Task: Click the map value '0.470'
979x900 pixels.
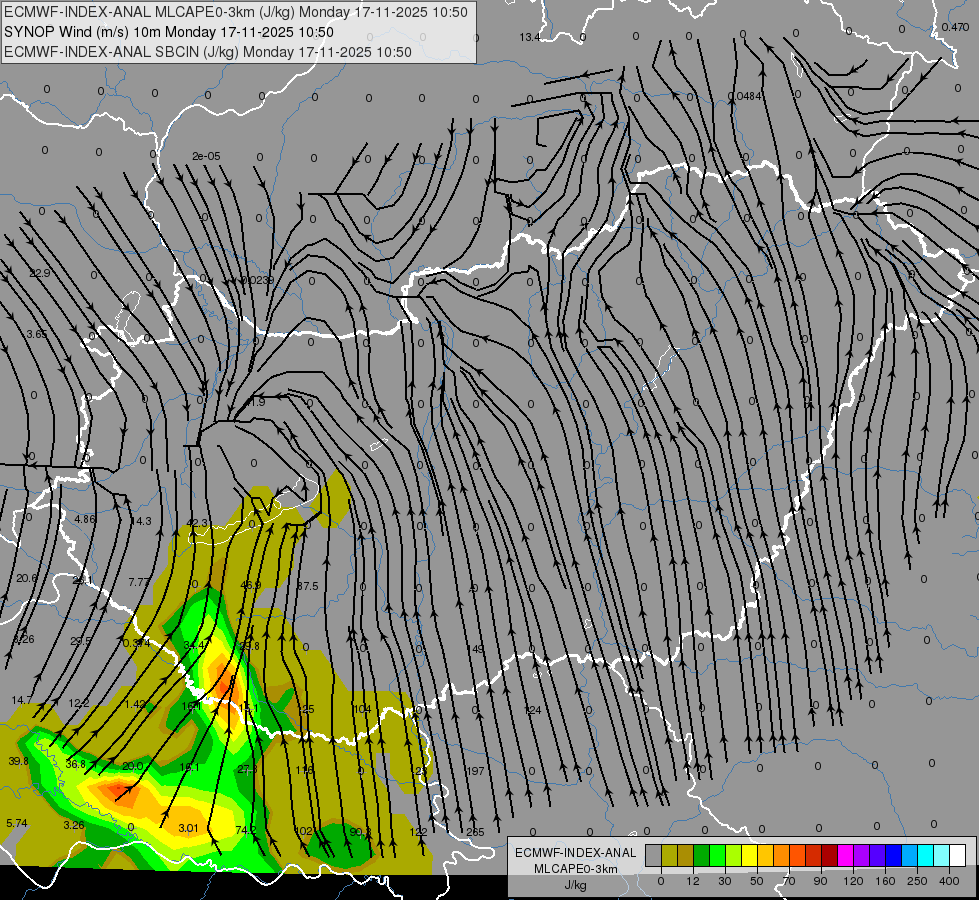Action: click(x=955, y=27)
